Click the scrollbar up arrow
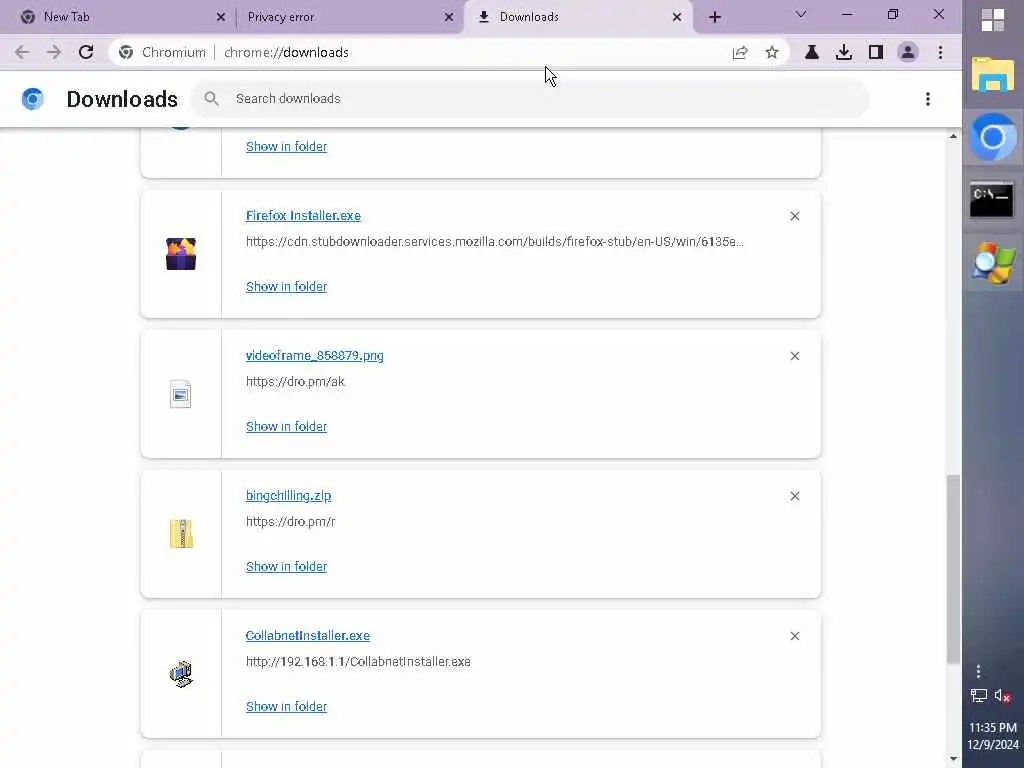This screenshot has height=768, width=1024. [x=953, y=136]
